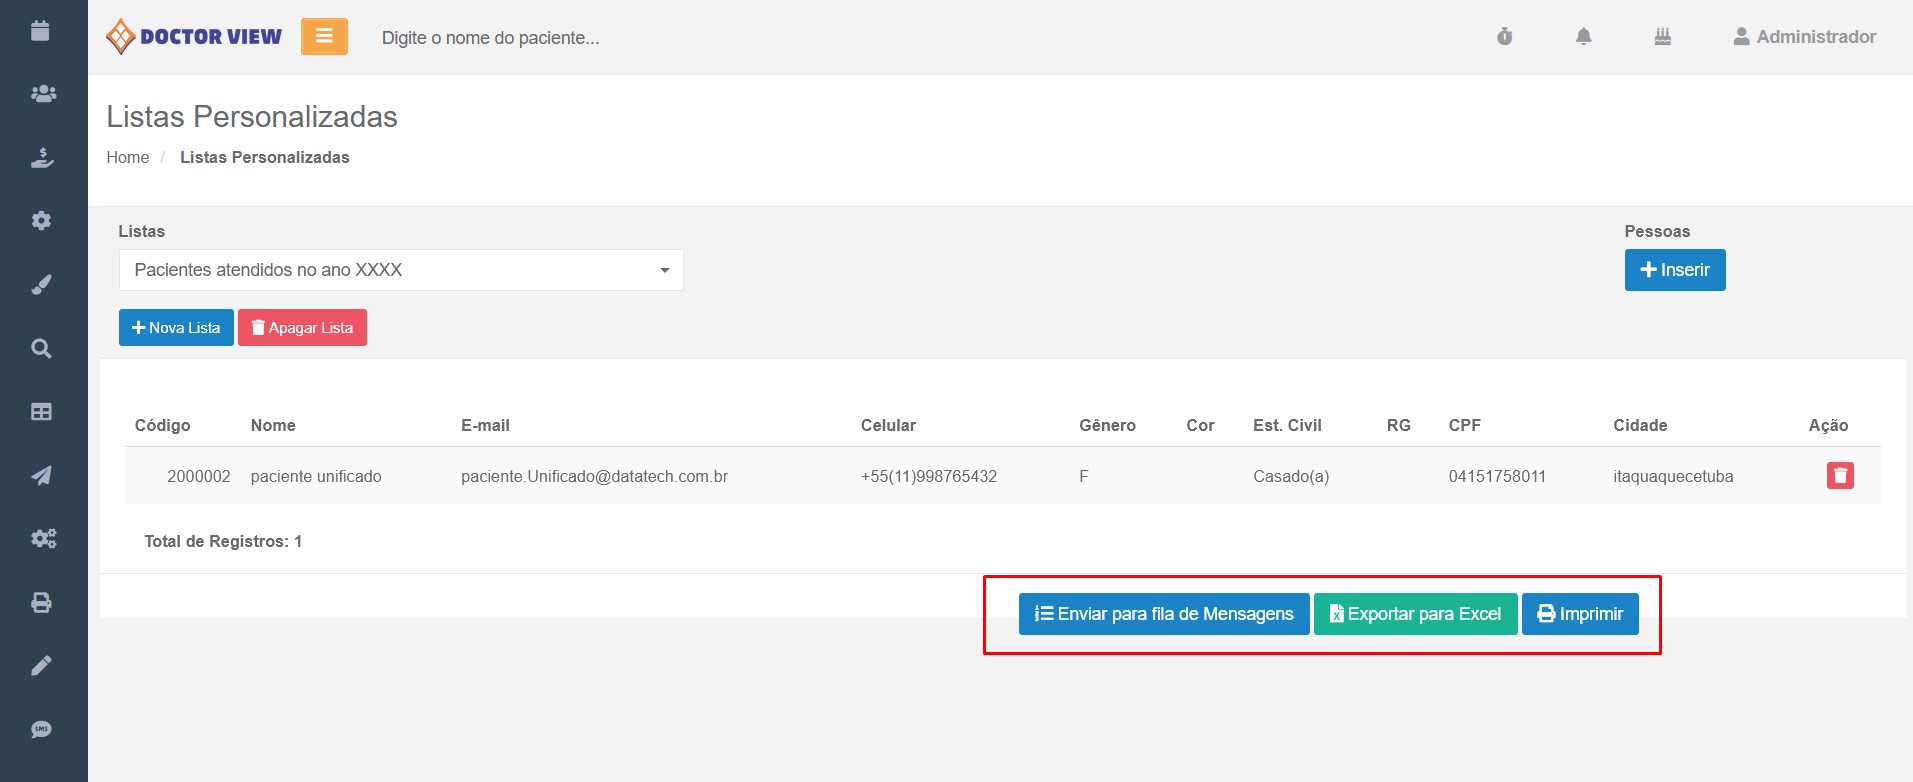Click the paper plane sidebar icon
The height and width of the screenshot is (782, 1913).
(41, 476)
